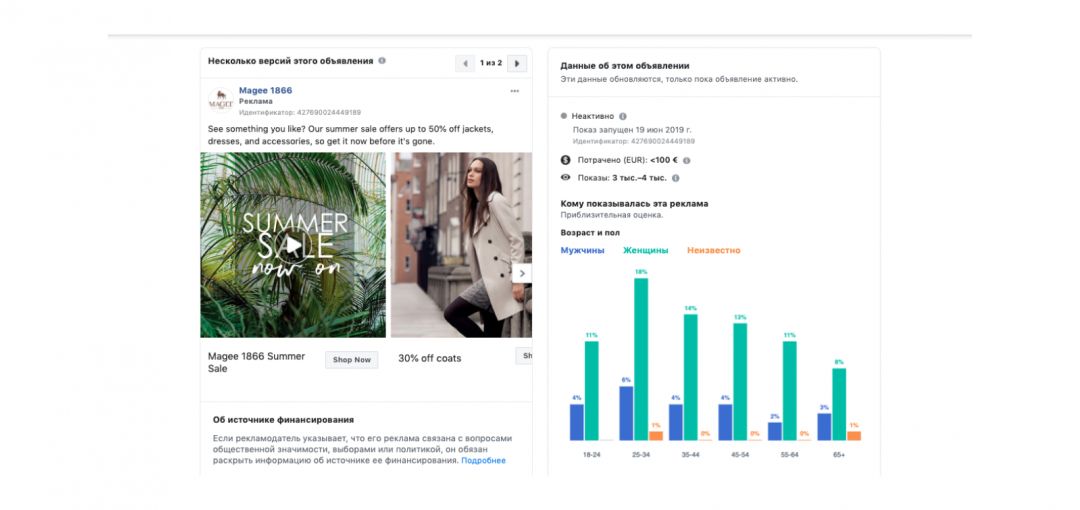1080x510 pixels.
Task: Go to previous ad version arrow
Action: click(465, 63)
